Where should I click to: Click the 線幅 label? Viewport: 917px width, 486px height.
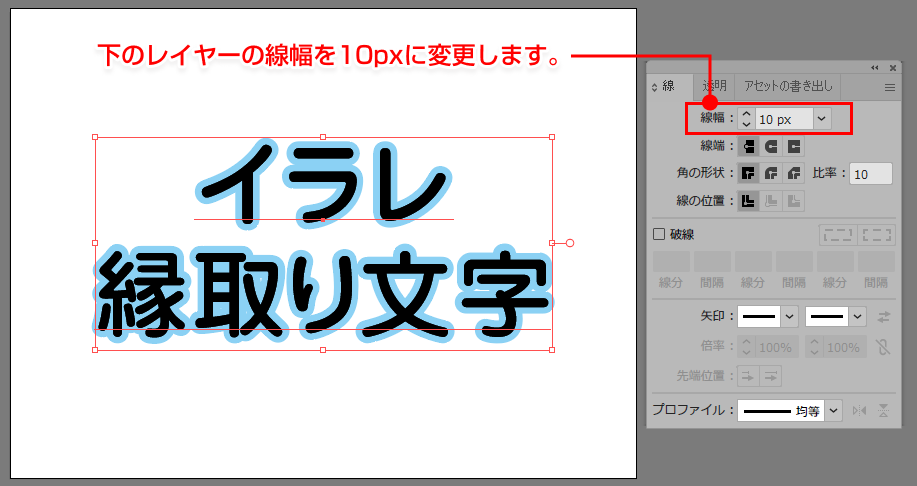point(717,118)
